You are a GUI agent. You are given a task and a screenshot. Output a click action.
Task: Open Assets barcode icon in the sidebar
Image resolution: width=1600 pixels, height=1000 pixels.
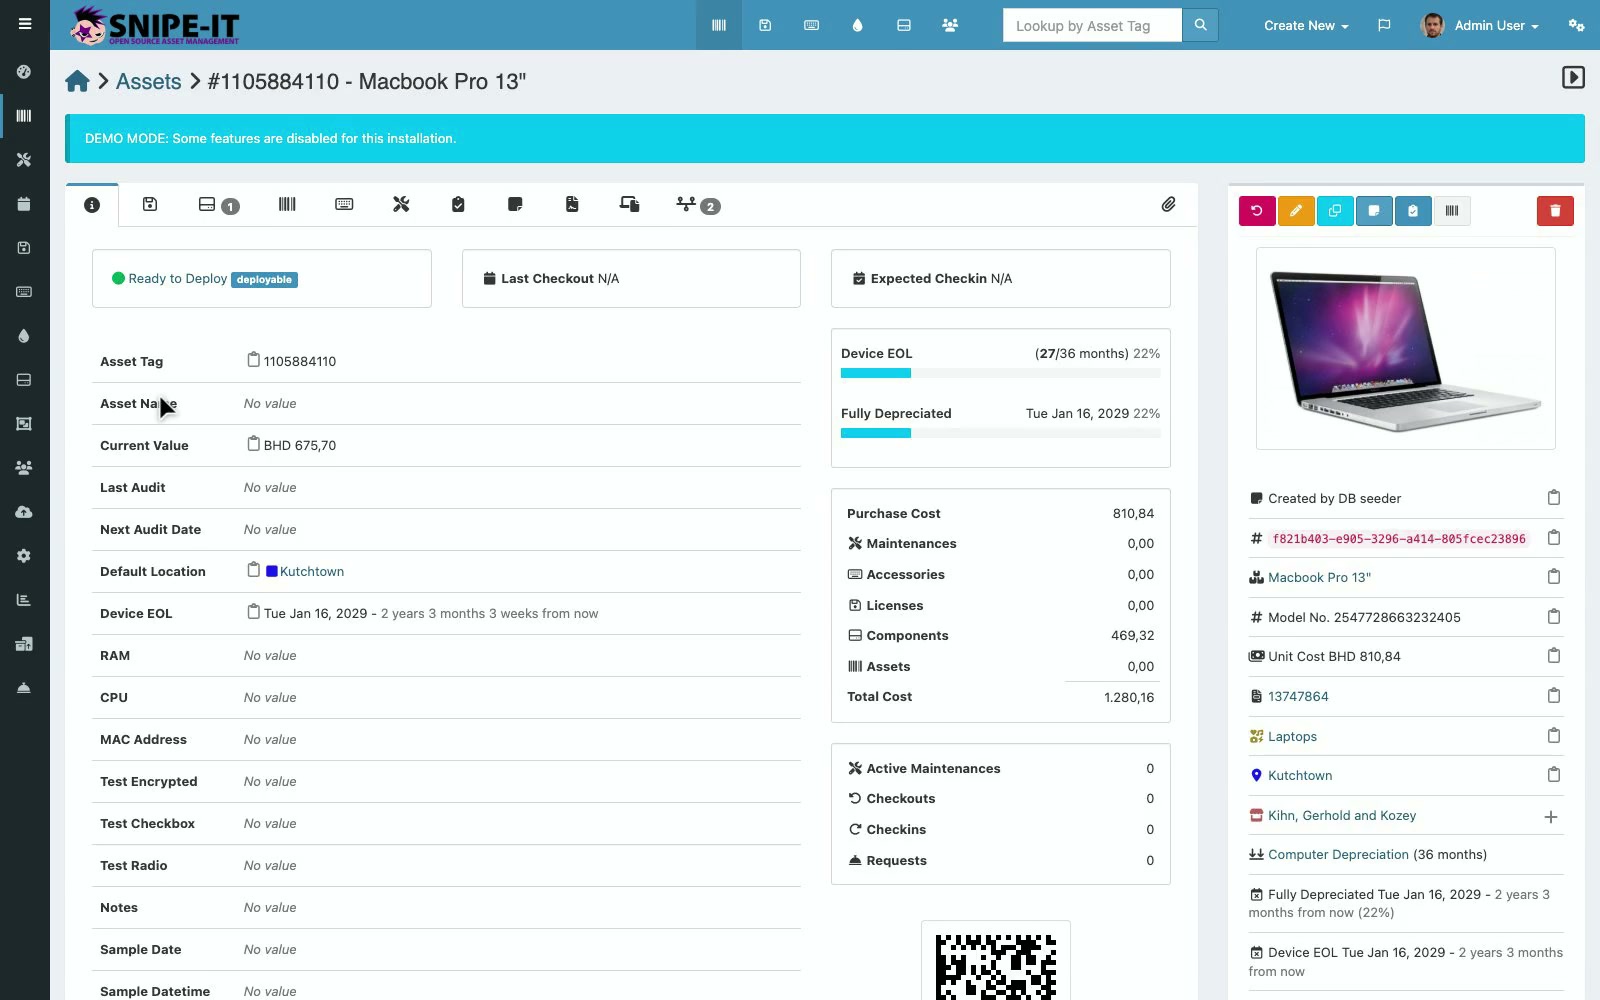click(24, 116)
